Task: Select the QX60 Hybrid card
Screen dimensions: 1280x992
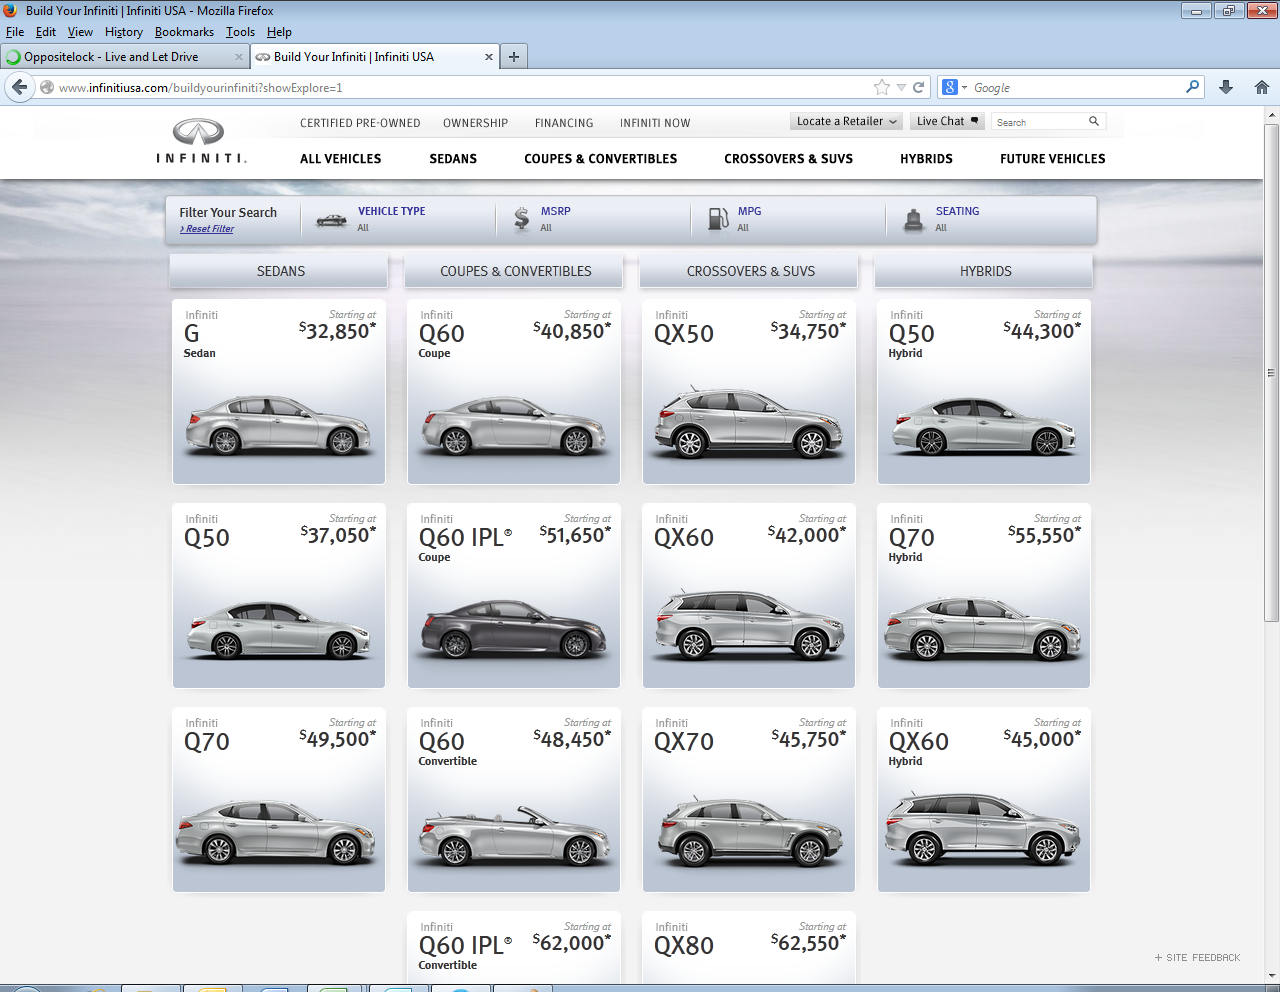Action: [984, 800]
